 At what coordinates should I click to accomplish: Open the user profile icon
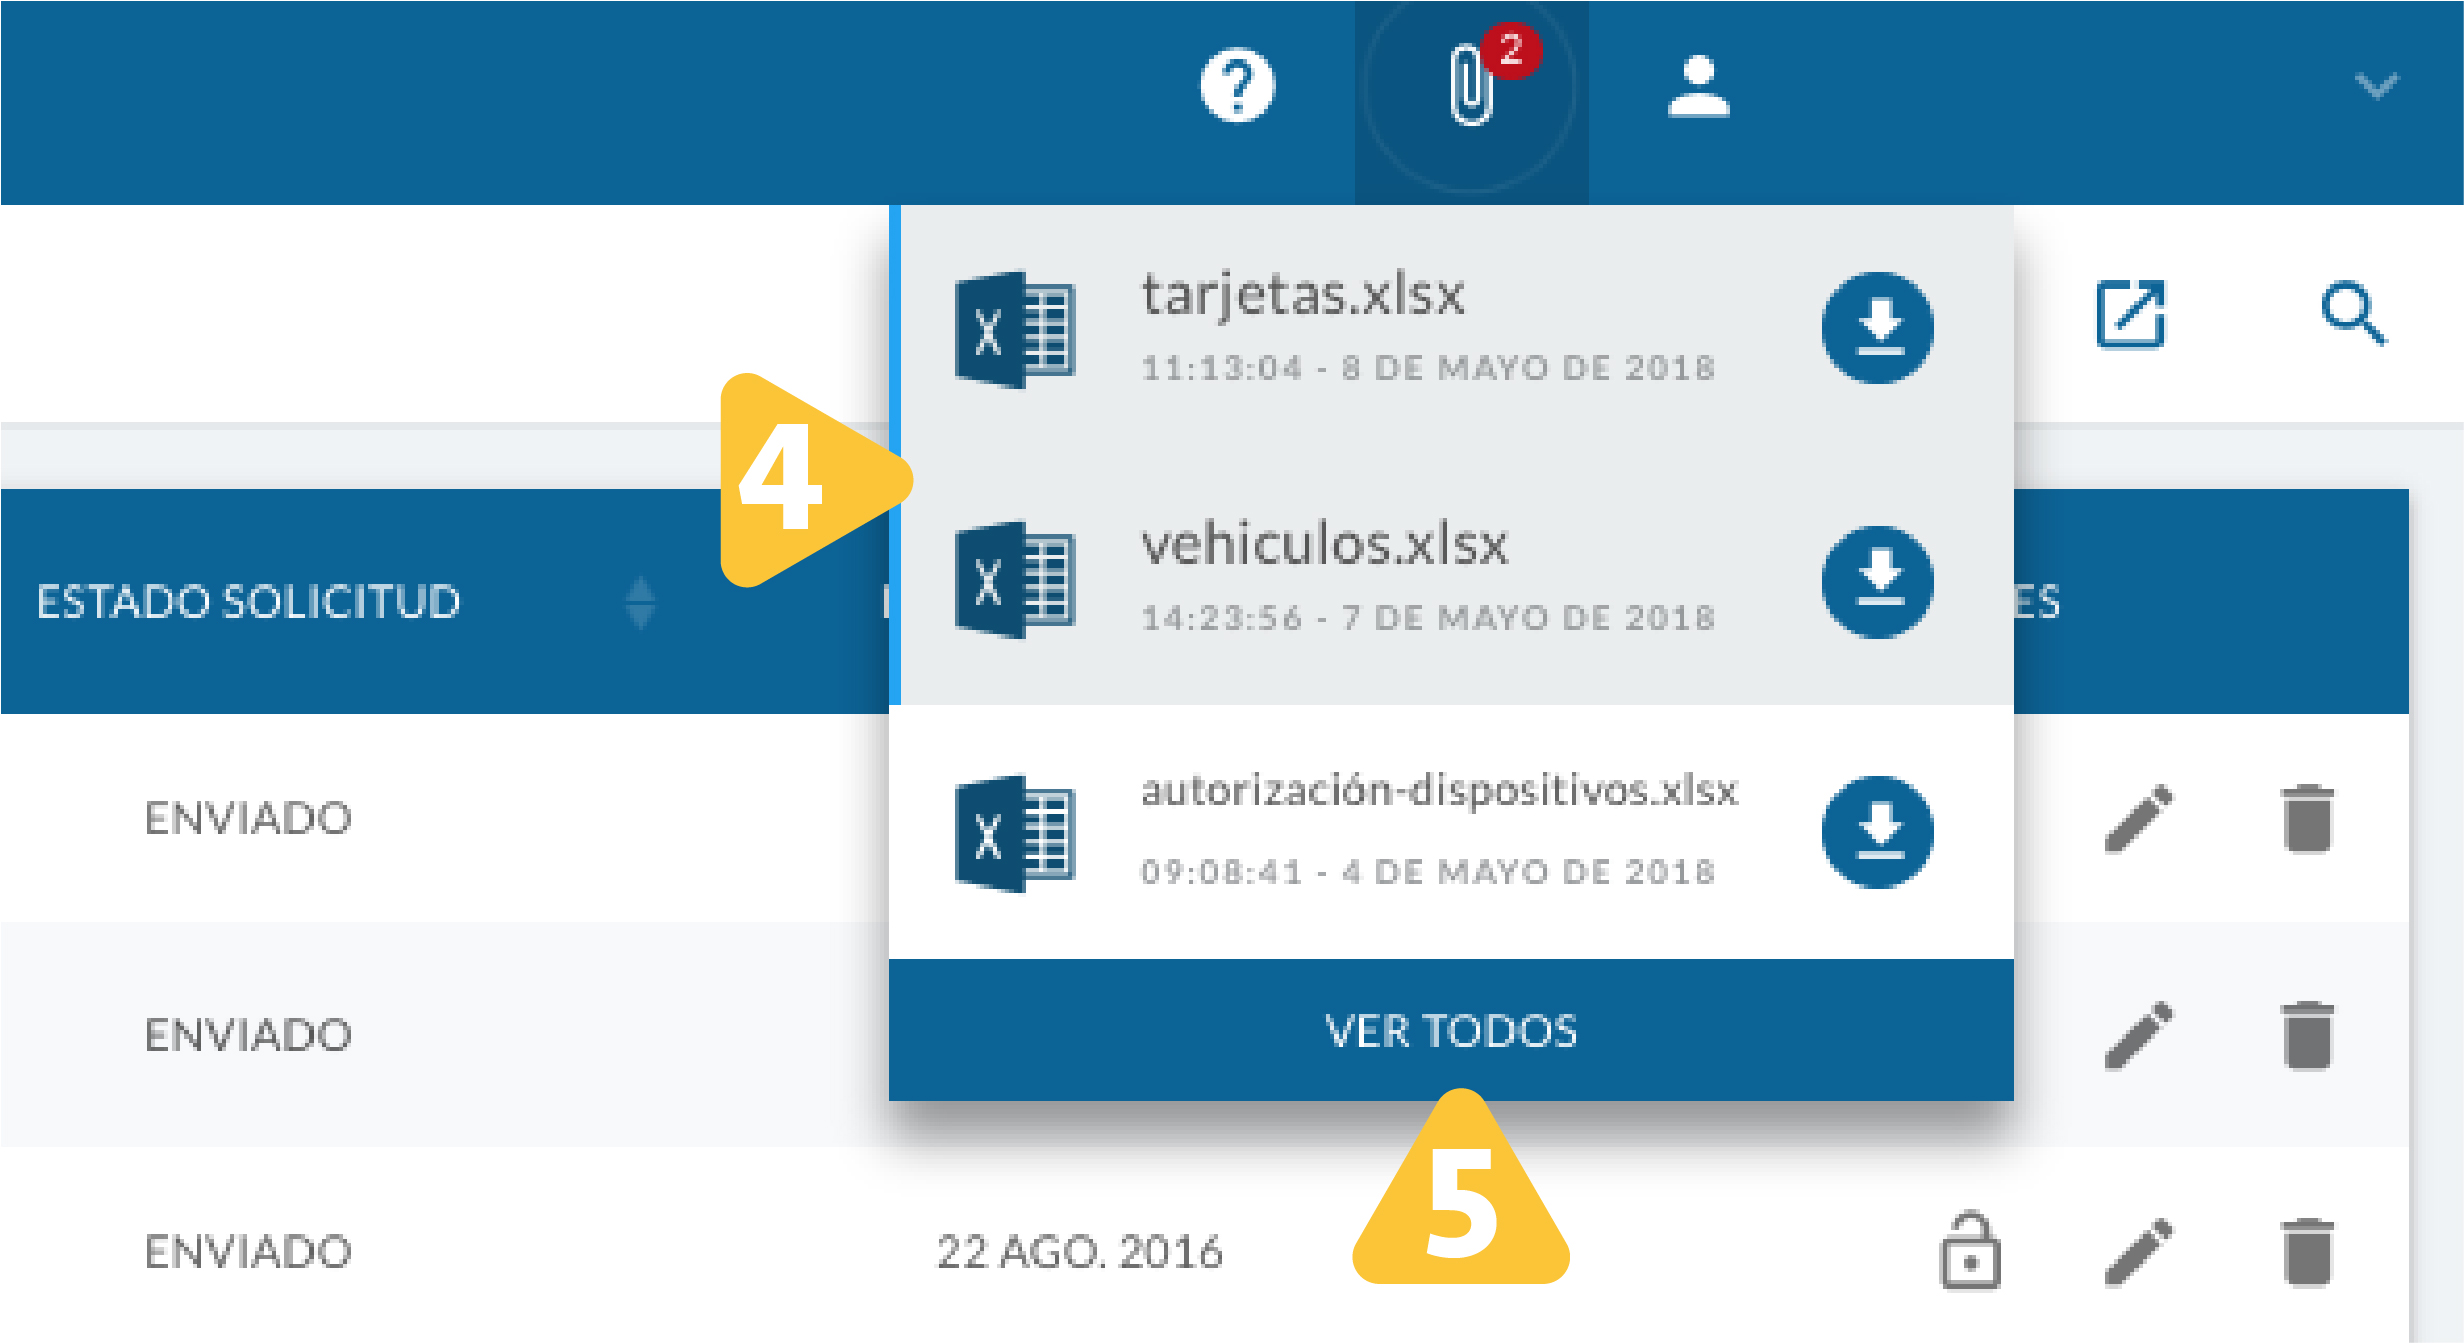[x=1698, y=87]
